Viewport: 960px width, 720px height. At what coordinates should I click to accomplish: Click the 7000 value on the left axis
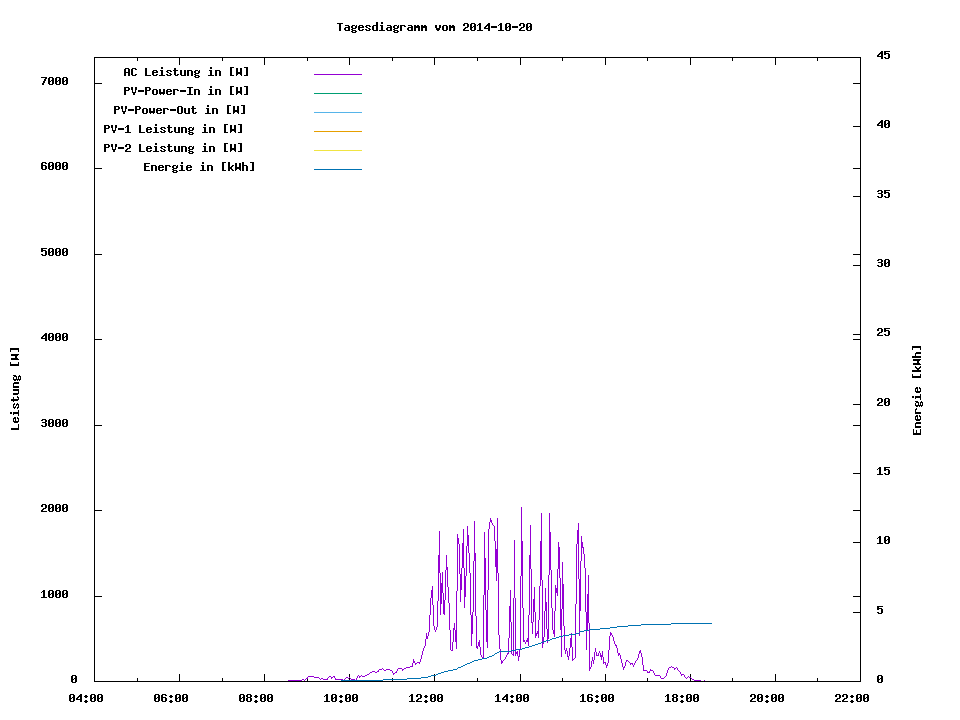(x=53, y=81)
